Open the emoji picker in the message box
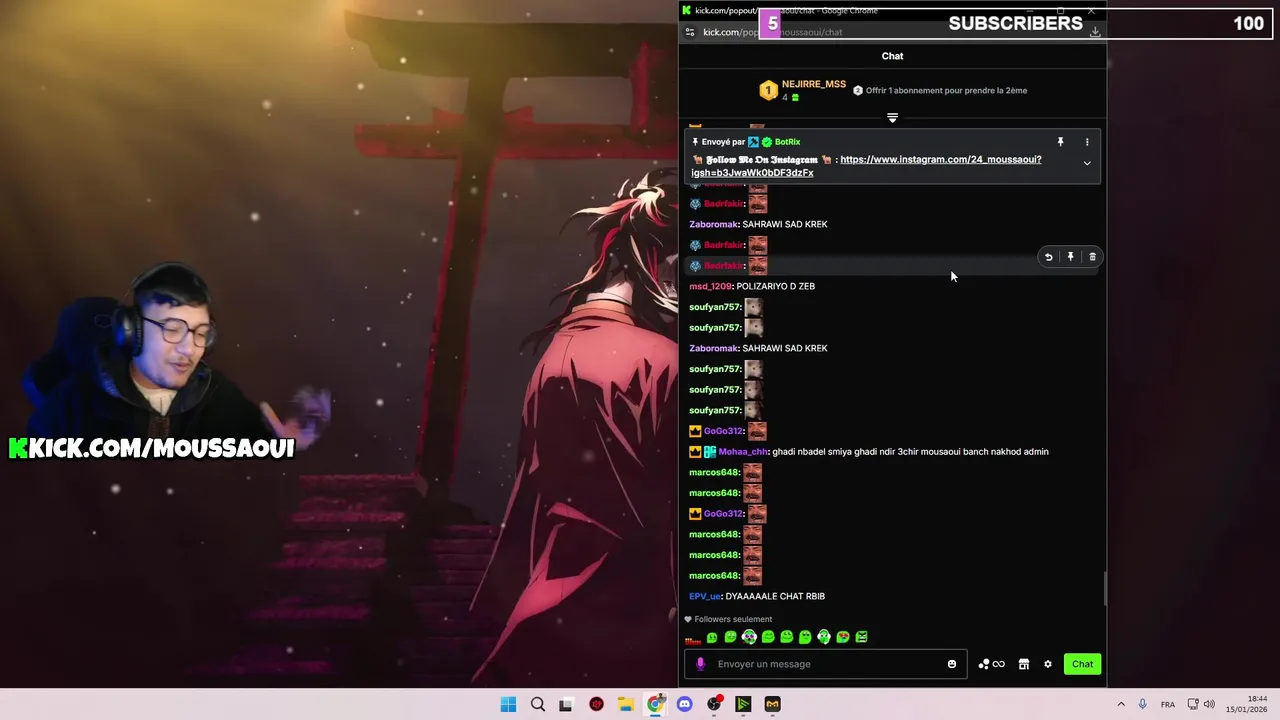This screenshot has height=720, width=1280. (x=951, y=664)
